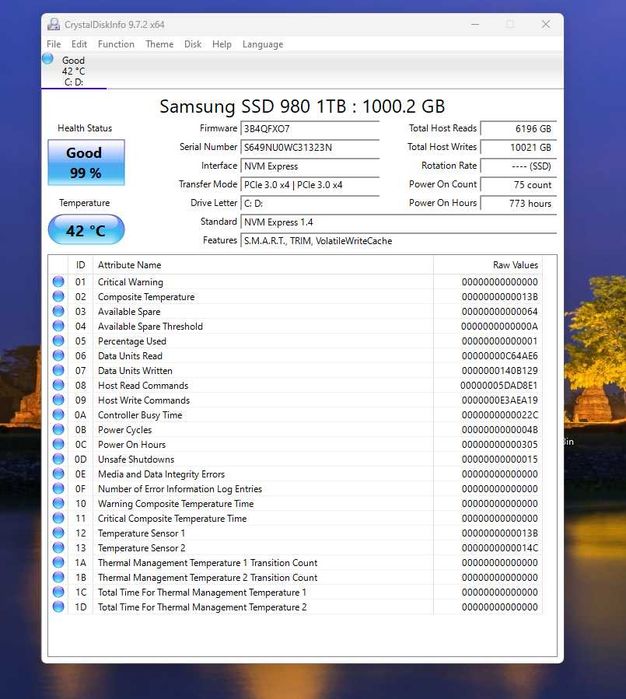
Task: Open the Theme menu
Action: pos(159,44)
